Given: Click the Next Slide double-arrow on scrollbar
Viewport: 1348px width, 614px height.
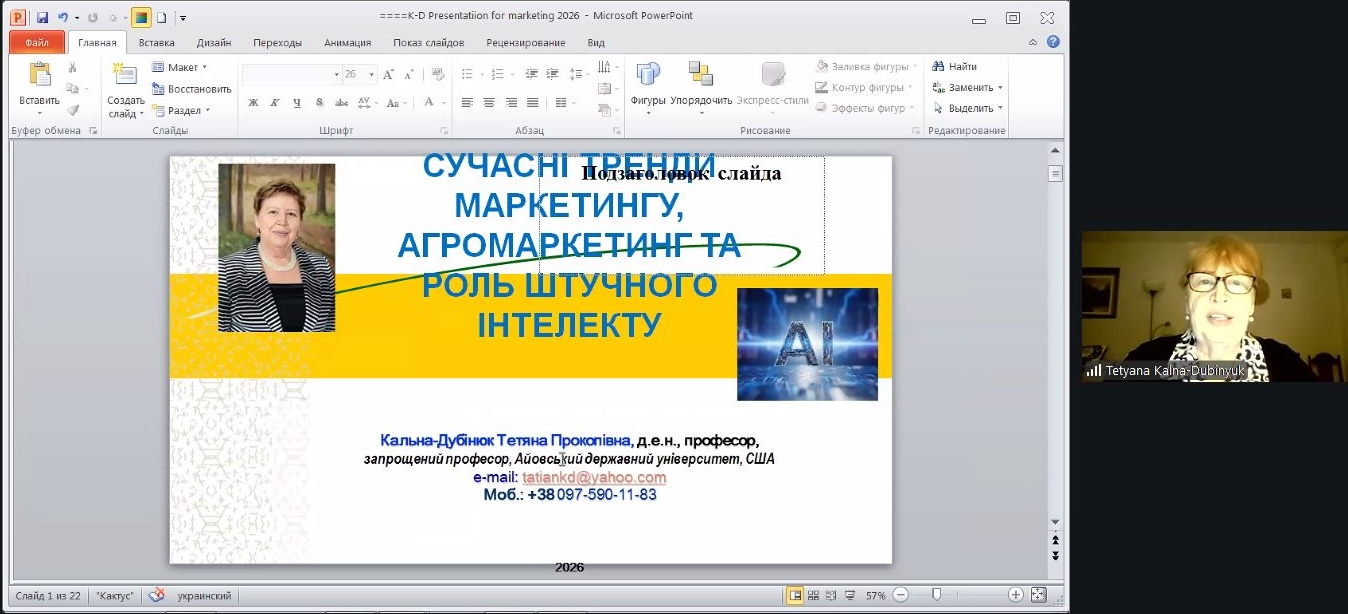Looking at the screenshot, I should click(1055, 555).
